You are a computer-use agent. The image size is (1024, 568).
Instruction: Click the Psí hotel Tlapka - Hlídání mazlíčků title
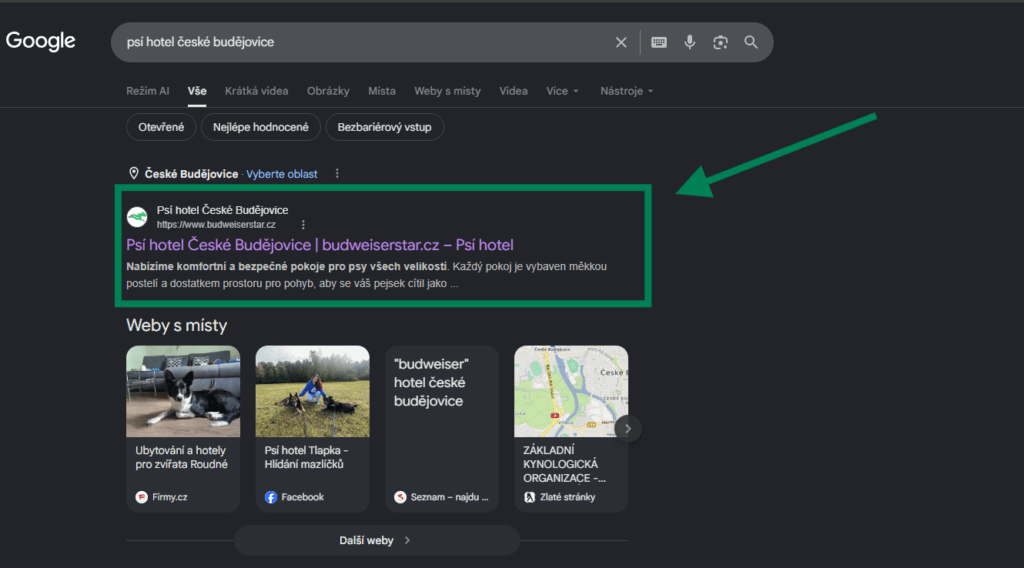(x=306, y=457)
